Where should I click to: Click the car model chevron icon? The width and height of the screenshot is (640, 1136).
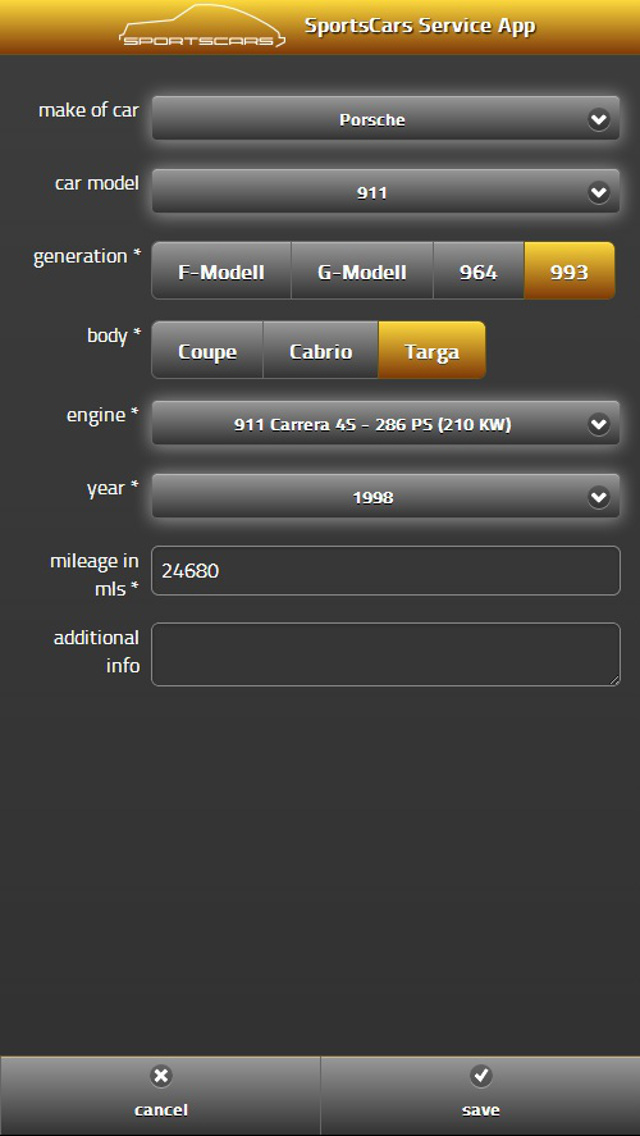[x=599, y=192]
